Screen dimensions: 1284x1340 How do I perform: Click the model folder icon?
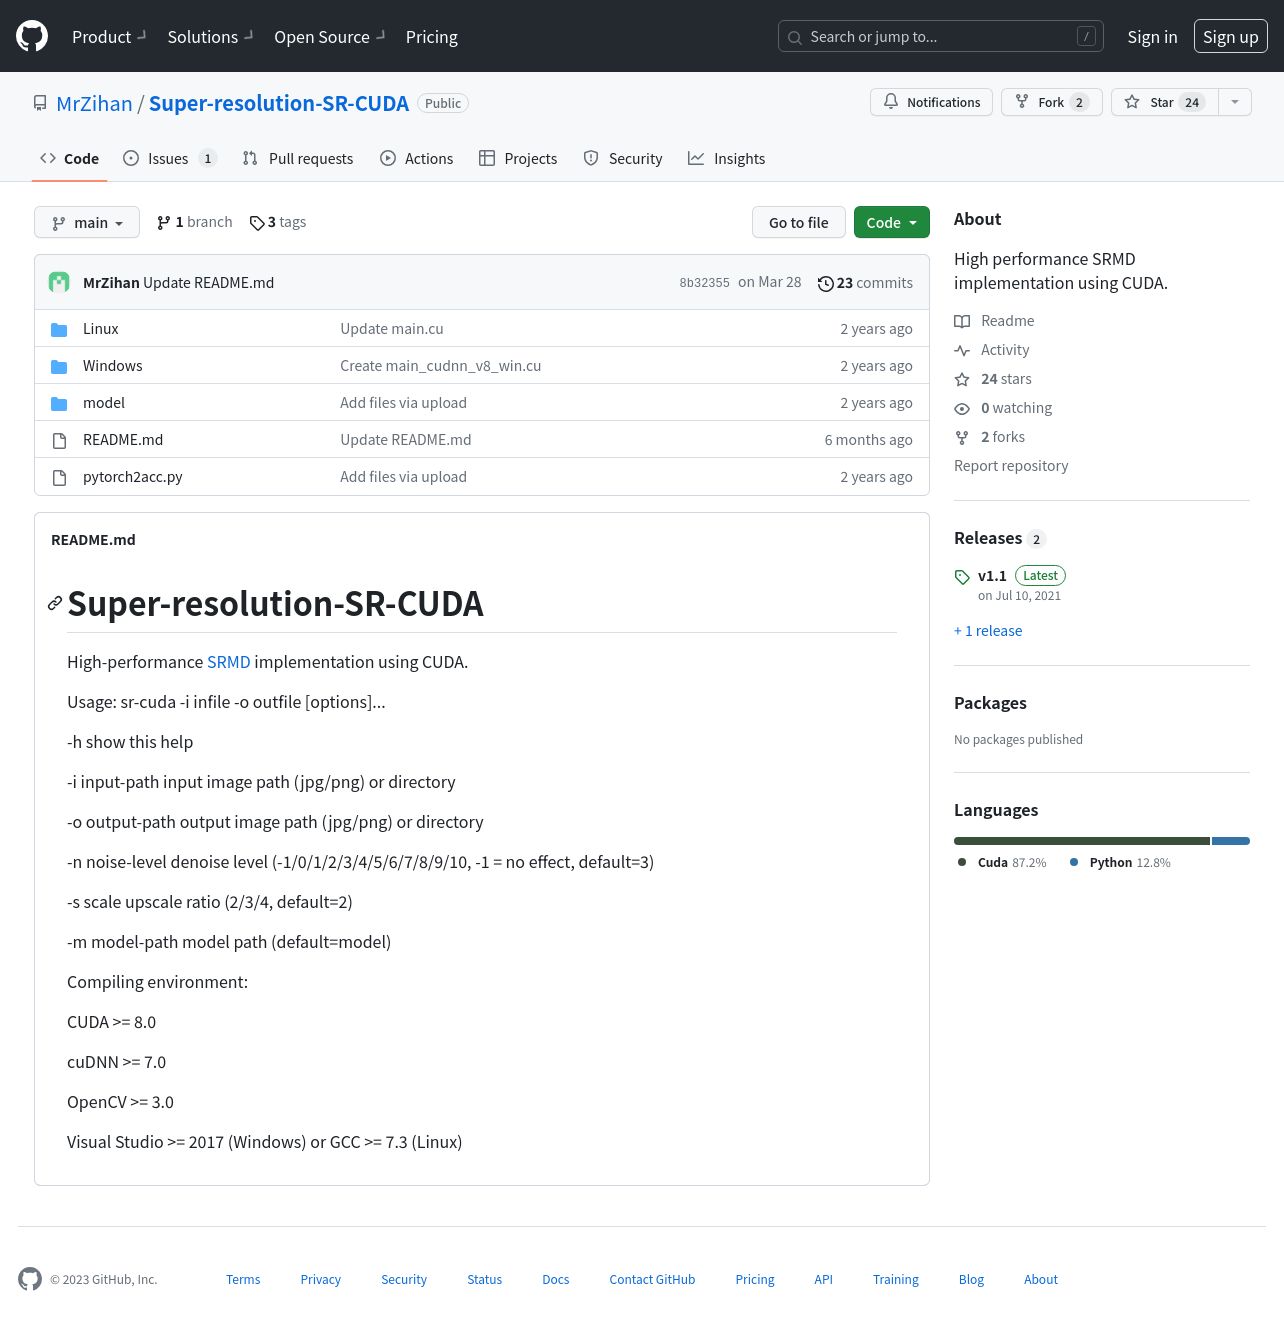pyautogui.click(x=59, y=403)
